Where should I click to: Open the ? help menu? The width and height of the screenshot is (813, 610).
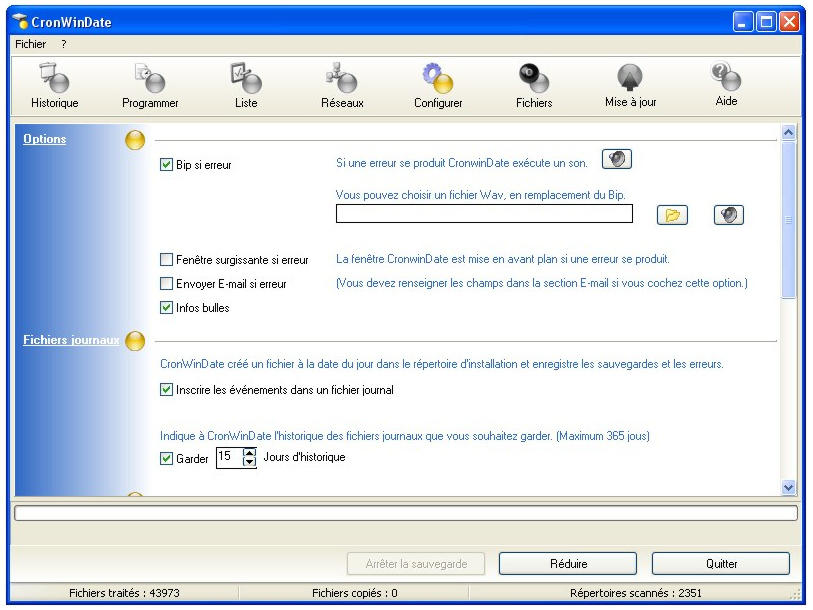(63, 44)
